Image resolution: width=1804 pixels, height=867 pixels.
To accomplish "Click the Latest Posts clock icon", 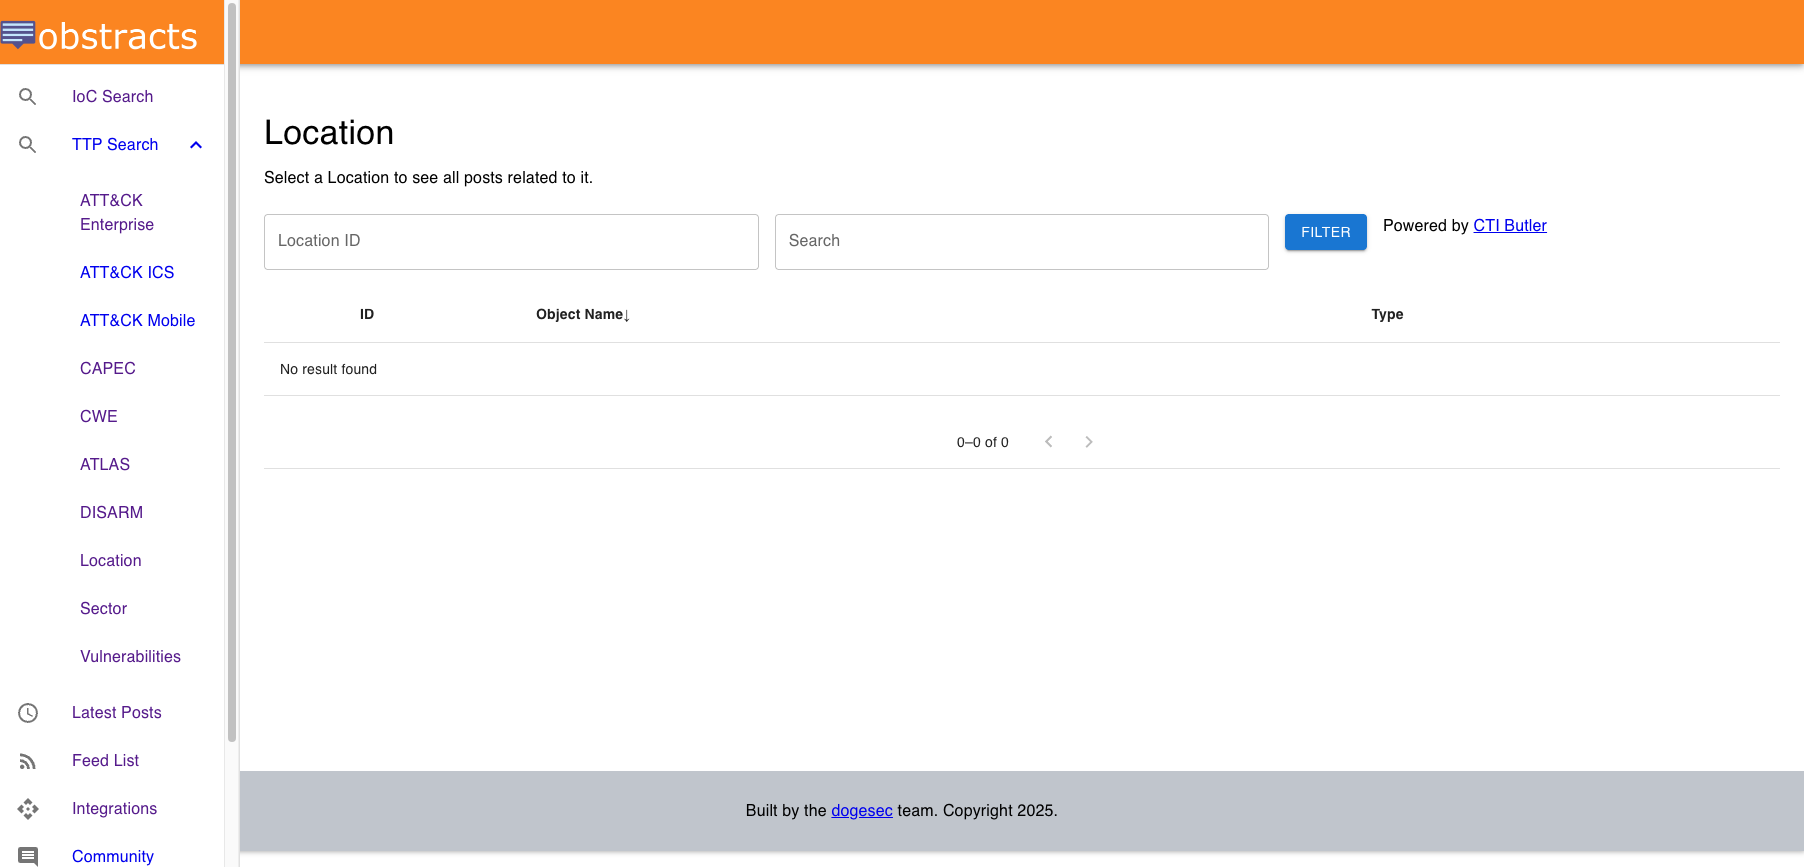I will [28, 713].
